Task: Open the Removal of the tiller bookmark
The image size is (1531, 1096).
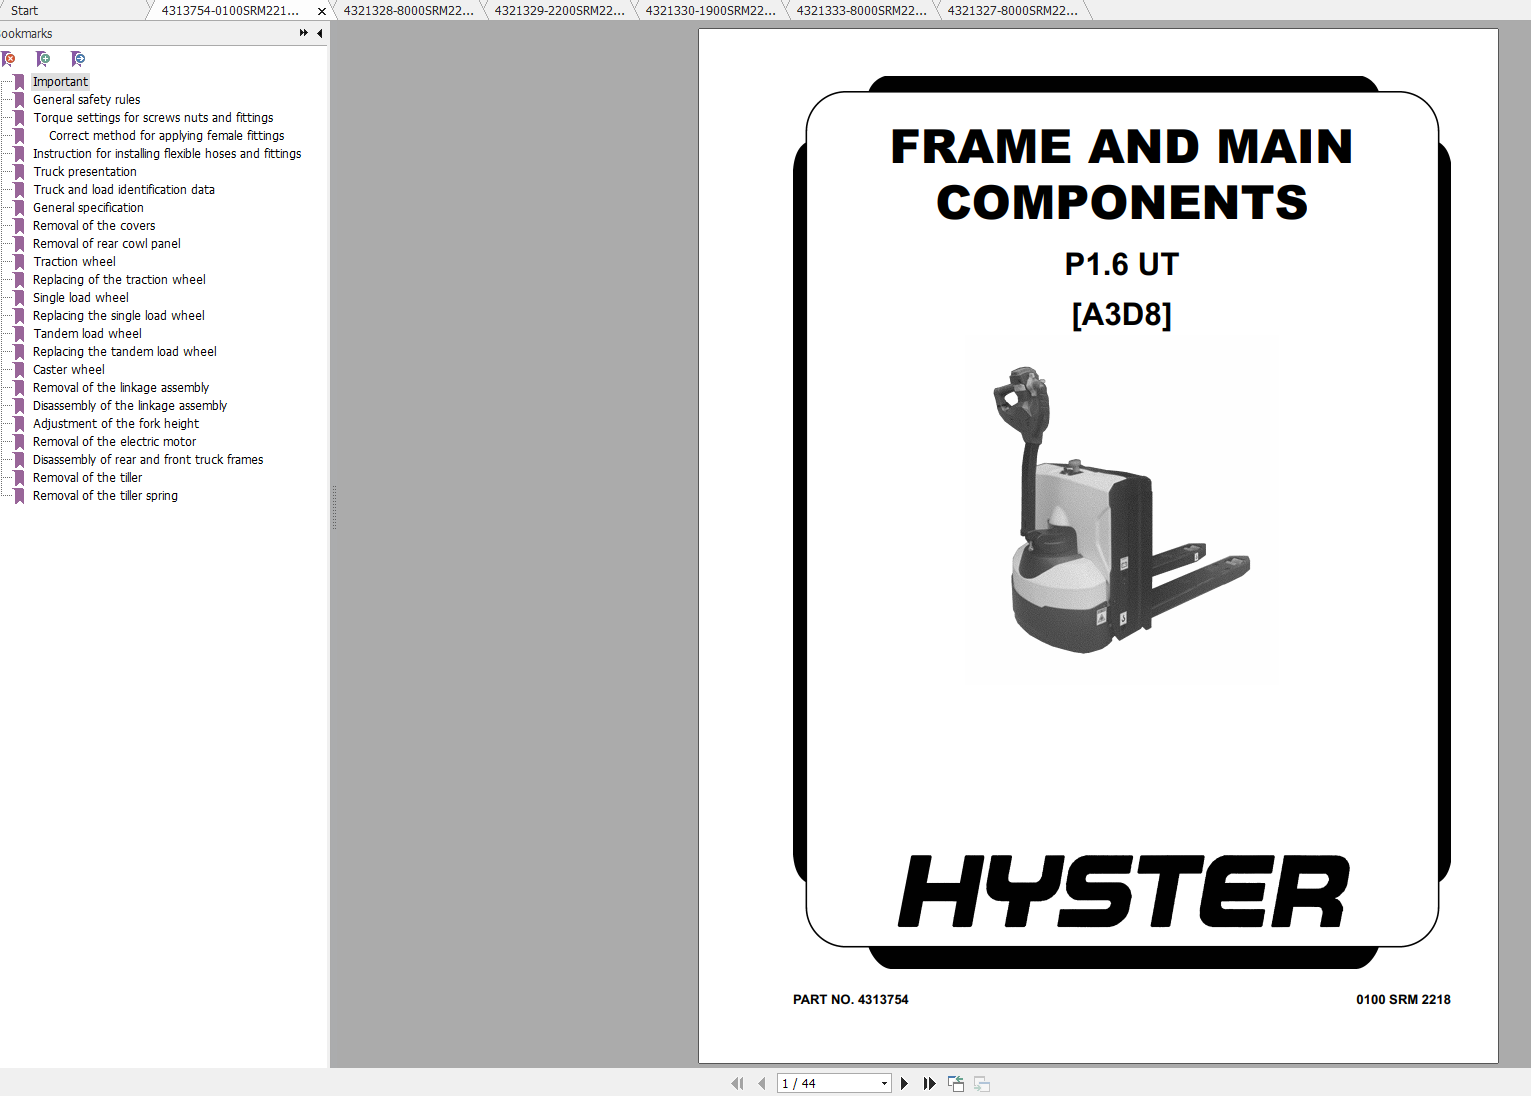Action: tap(87, 477)
